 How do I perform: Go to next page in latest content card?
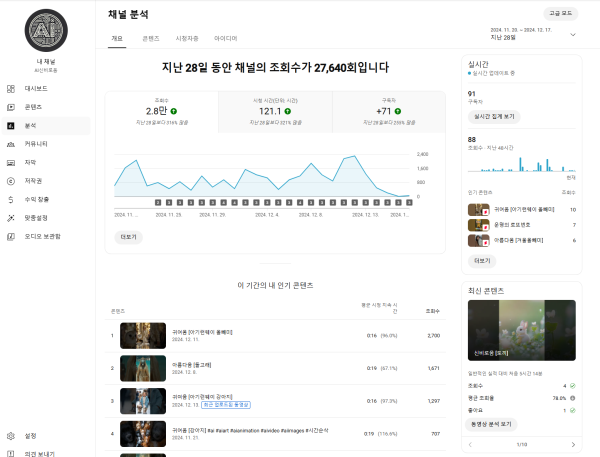point(573,444)
